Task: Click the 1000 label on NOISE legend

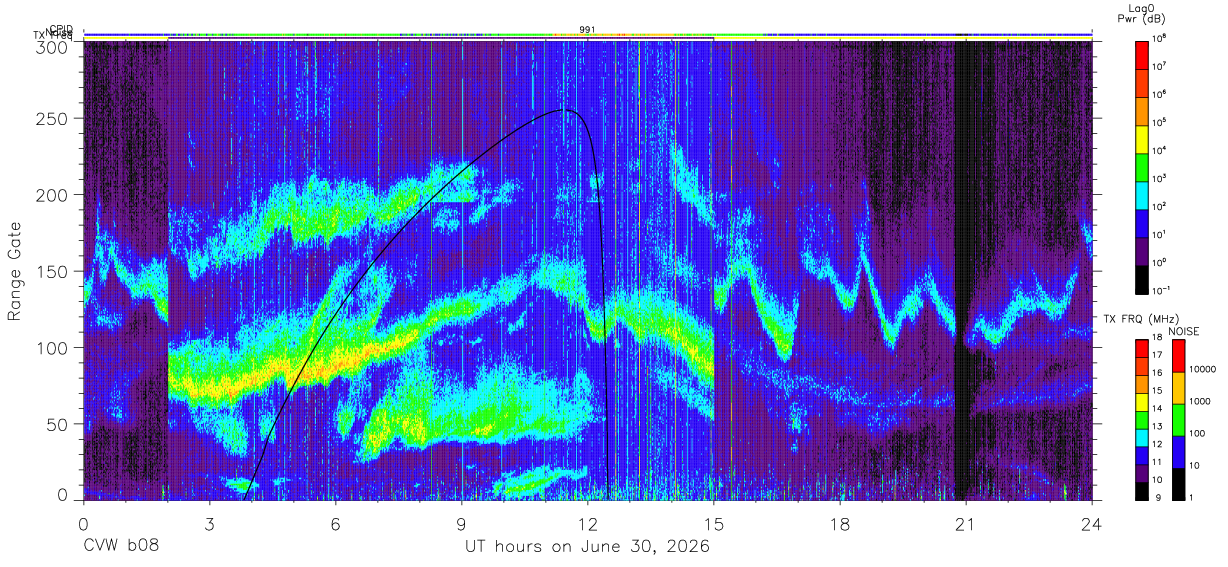Action: tap(1200, 401)
